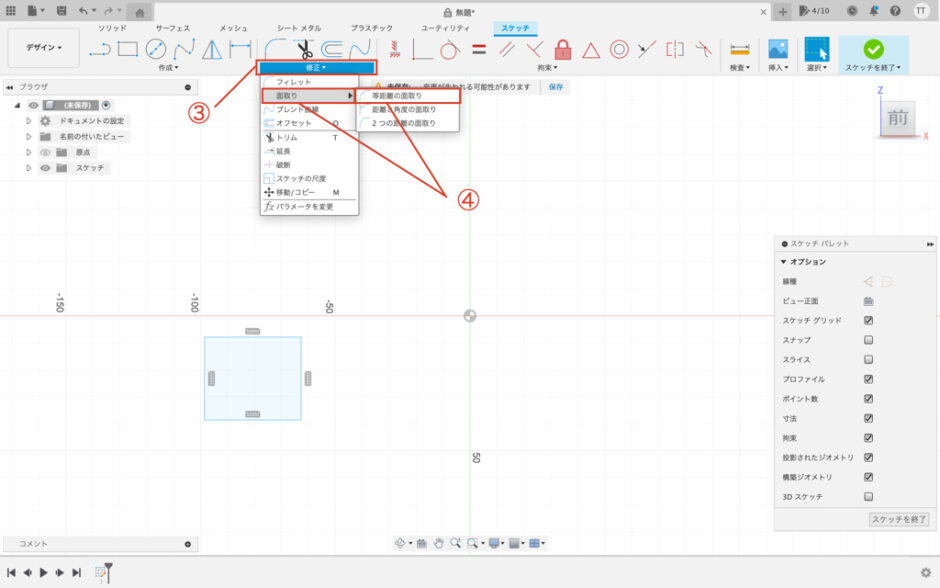Expand the ドキュメントの設定 tree node
The height and width of the screenshot is (588, 940).
[x=29, y=121]
